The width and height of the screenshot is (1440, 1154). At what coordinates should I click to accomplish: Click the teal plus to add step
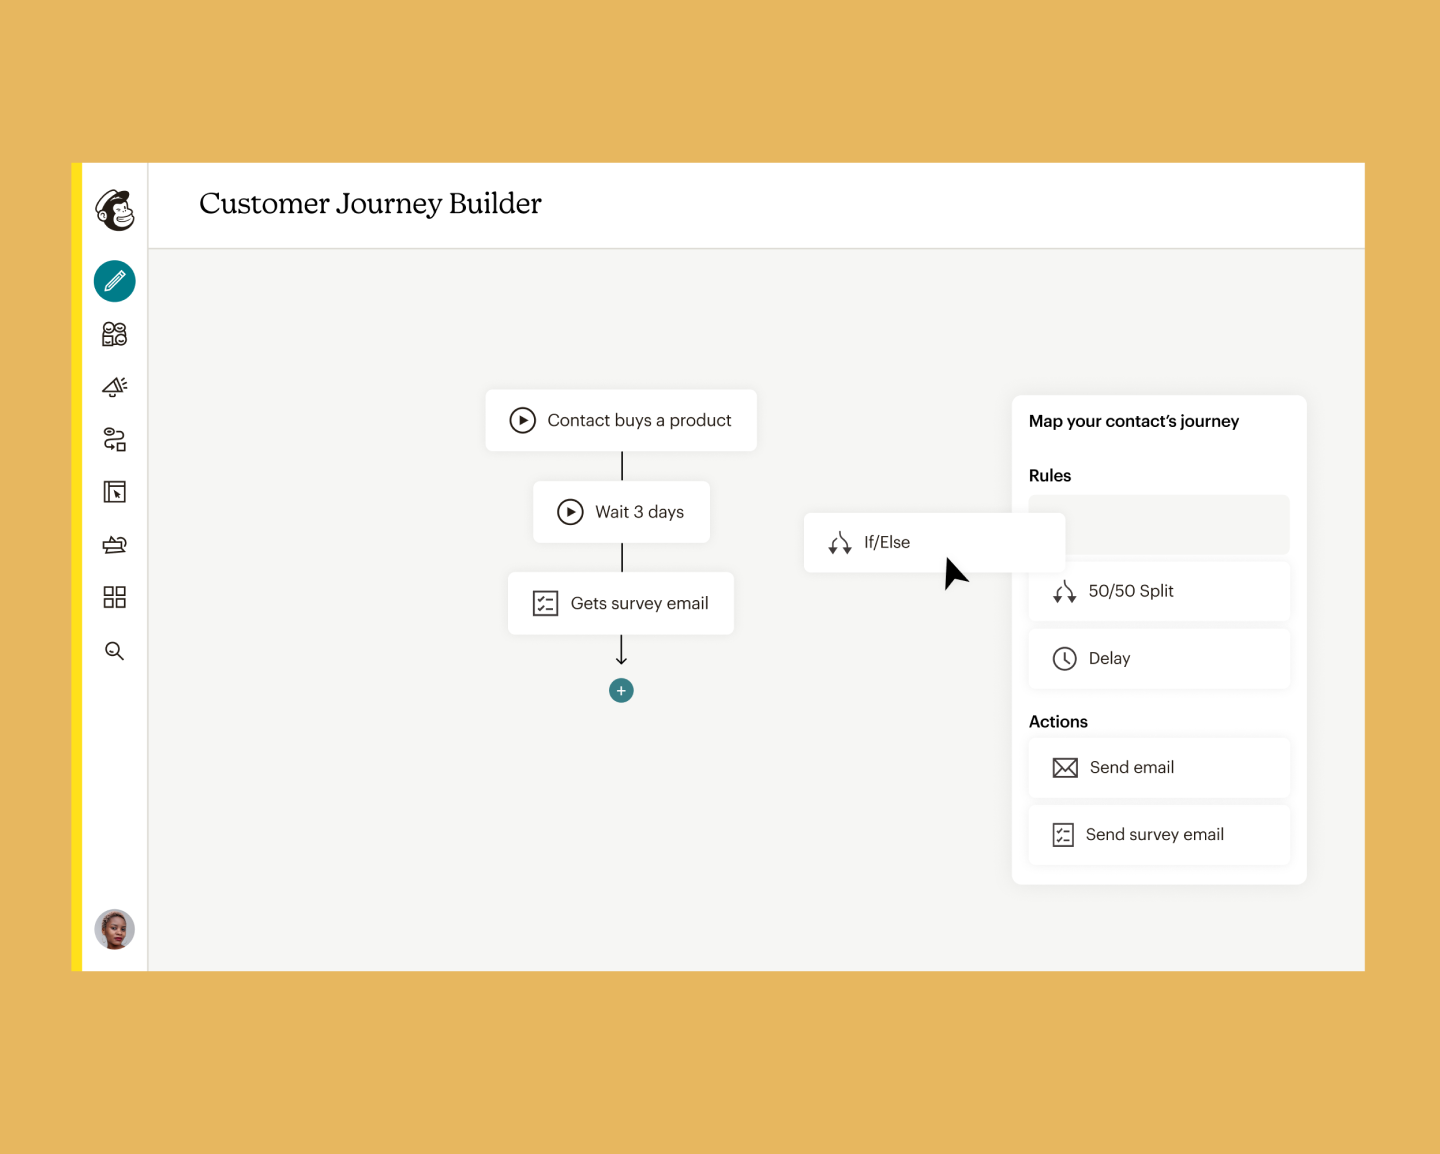point(621,691)
